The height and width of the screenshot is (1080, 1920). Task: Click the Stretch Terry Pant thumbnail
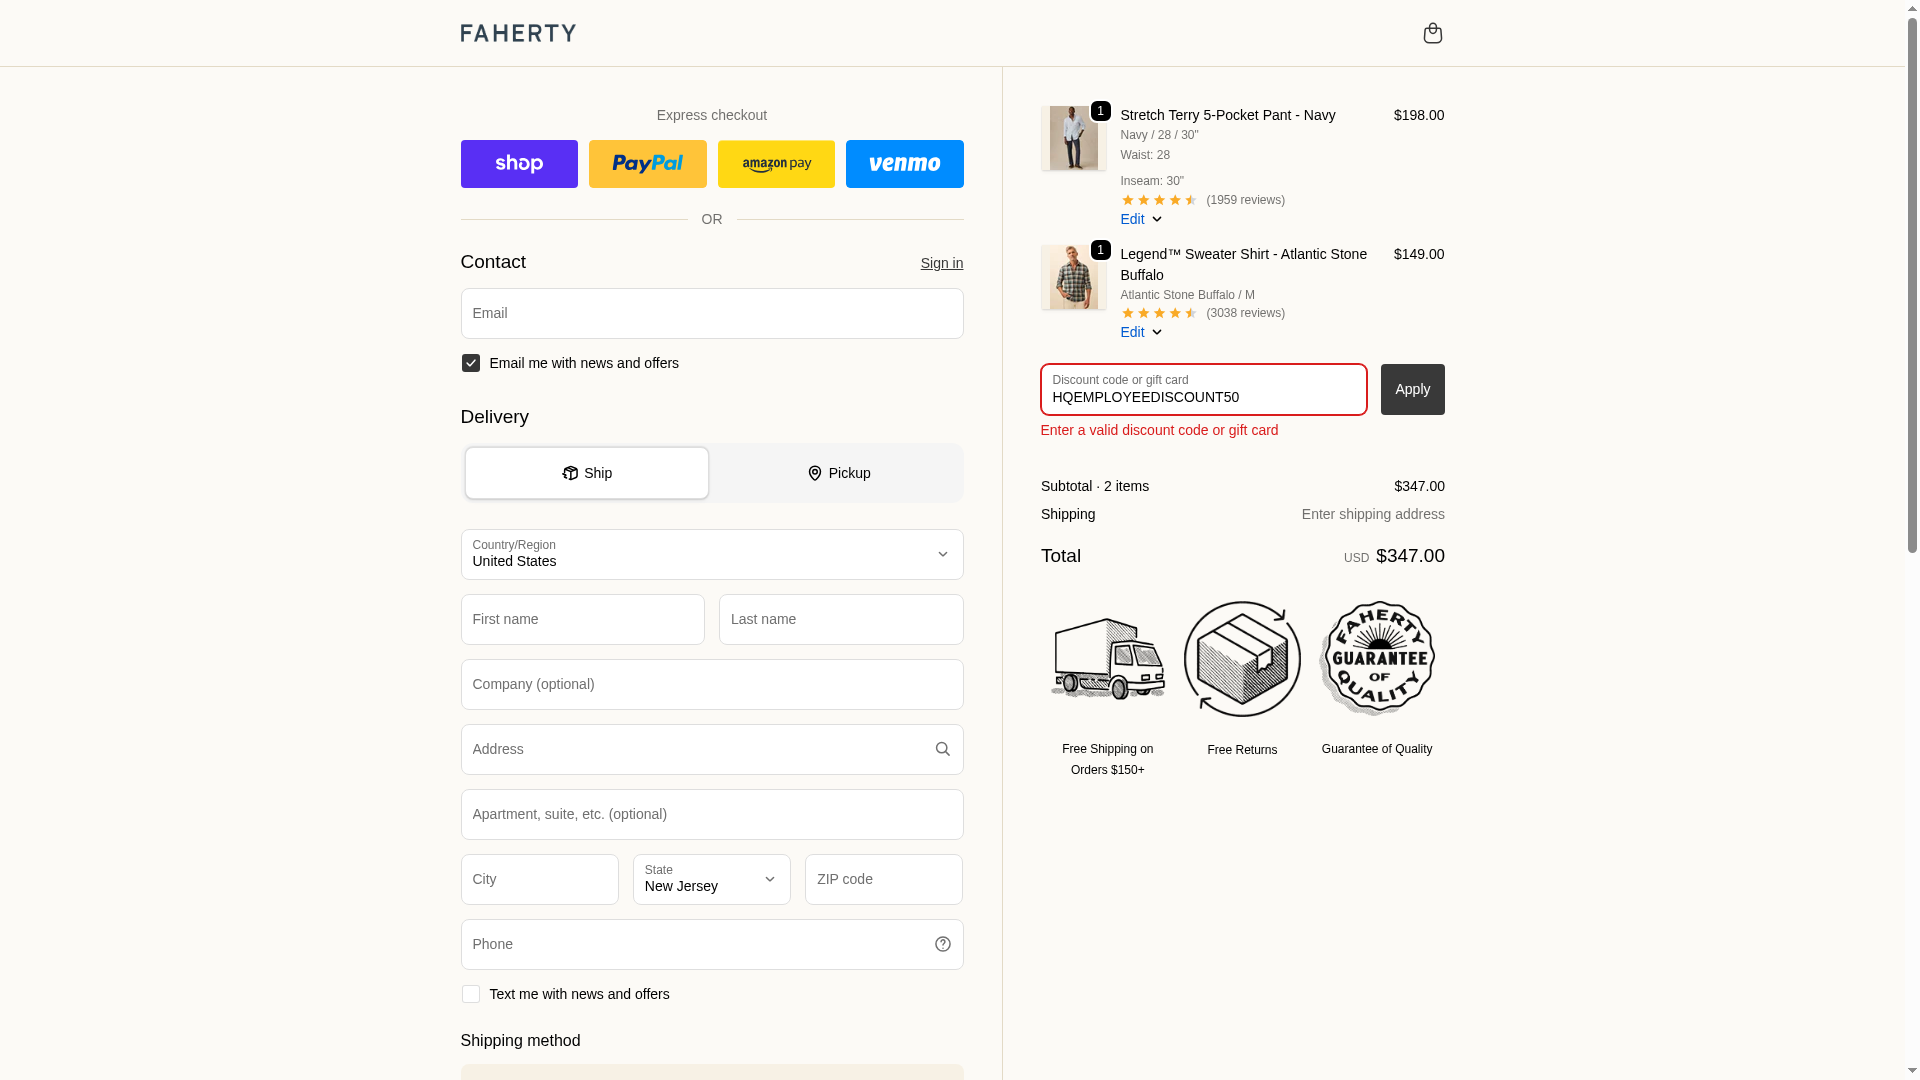1074,138
